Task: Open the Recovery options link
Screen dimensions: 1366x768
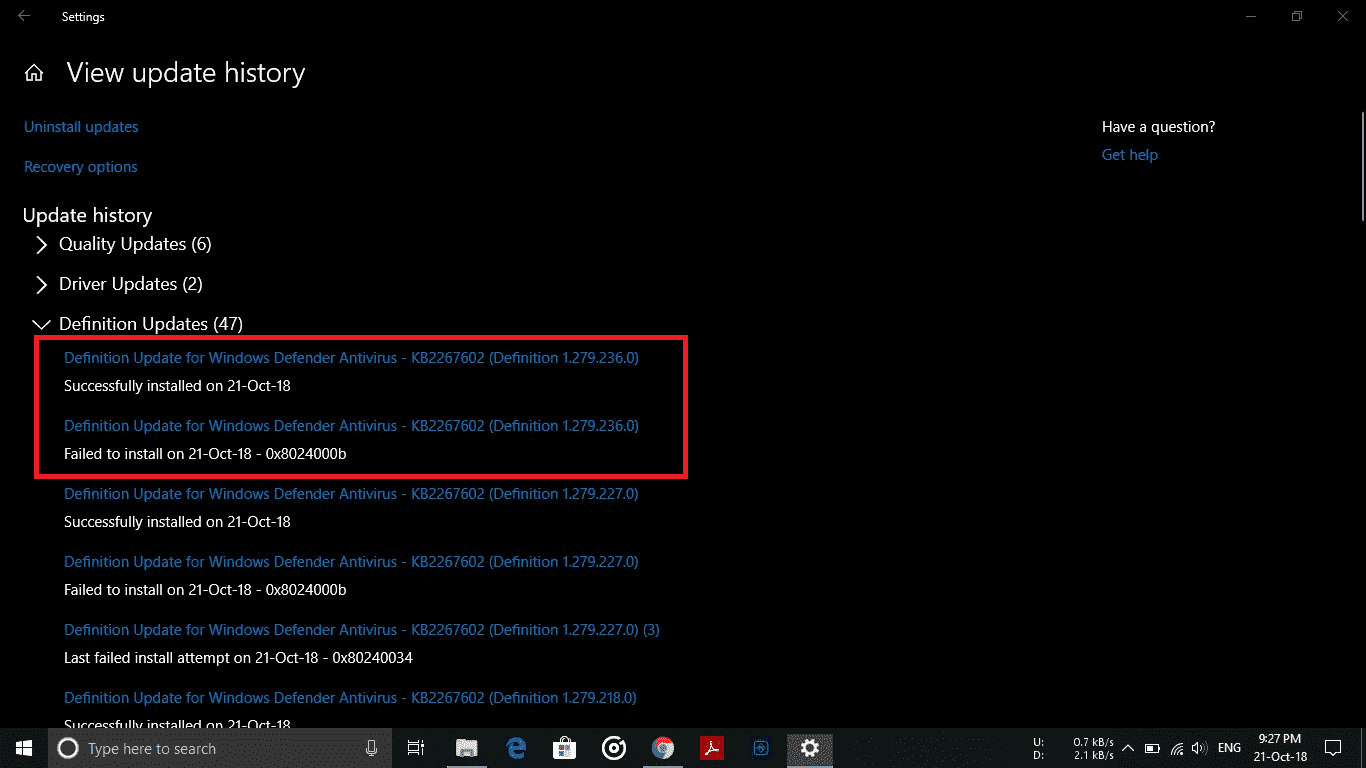Action: [81, 167]
